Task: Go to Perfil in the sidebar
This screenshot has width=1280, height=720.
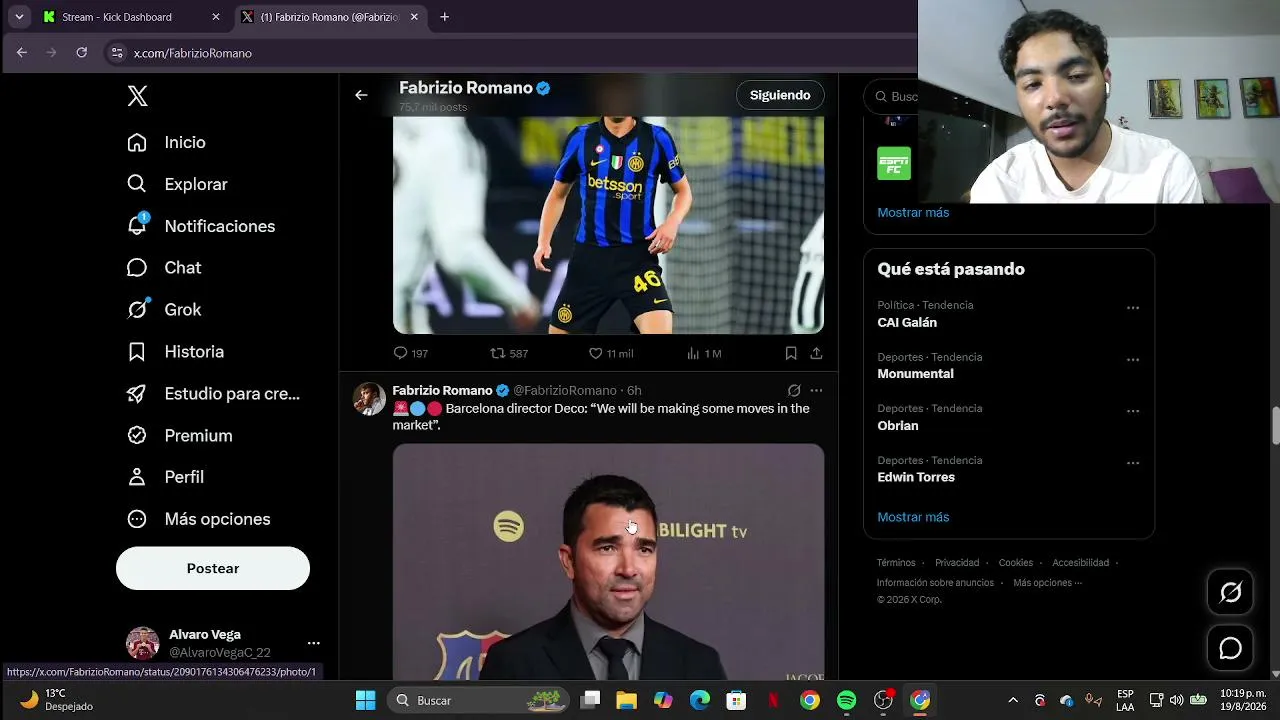Action: (x=165, y=477)
